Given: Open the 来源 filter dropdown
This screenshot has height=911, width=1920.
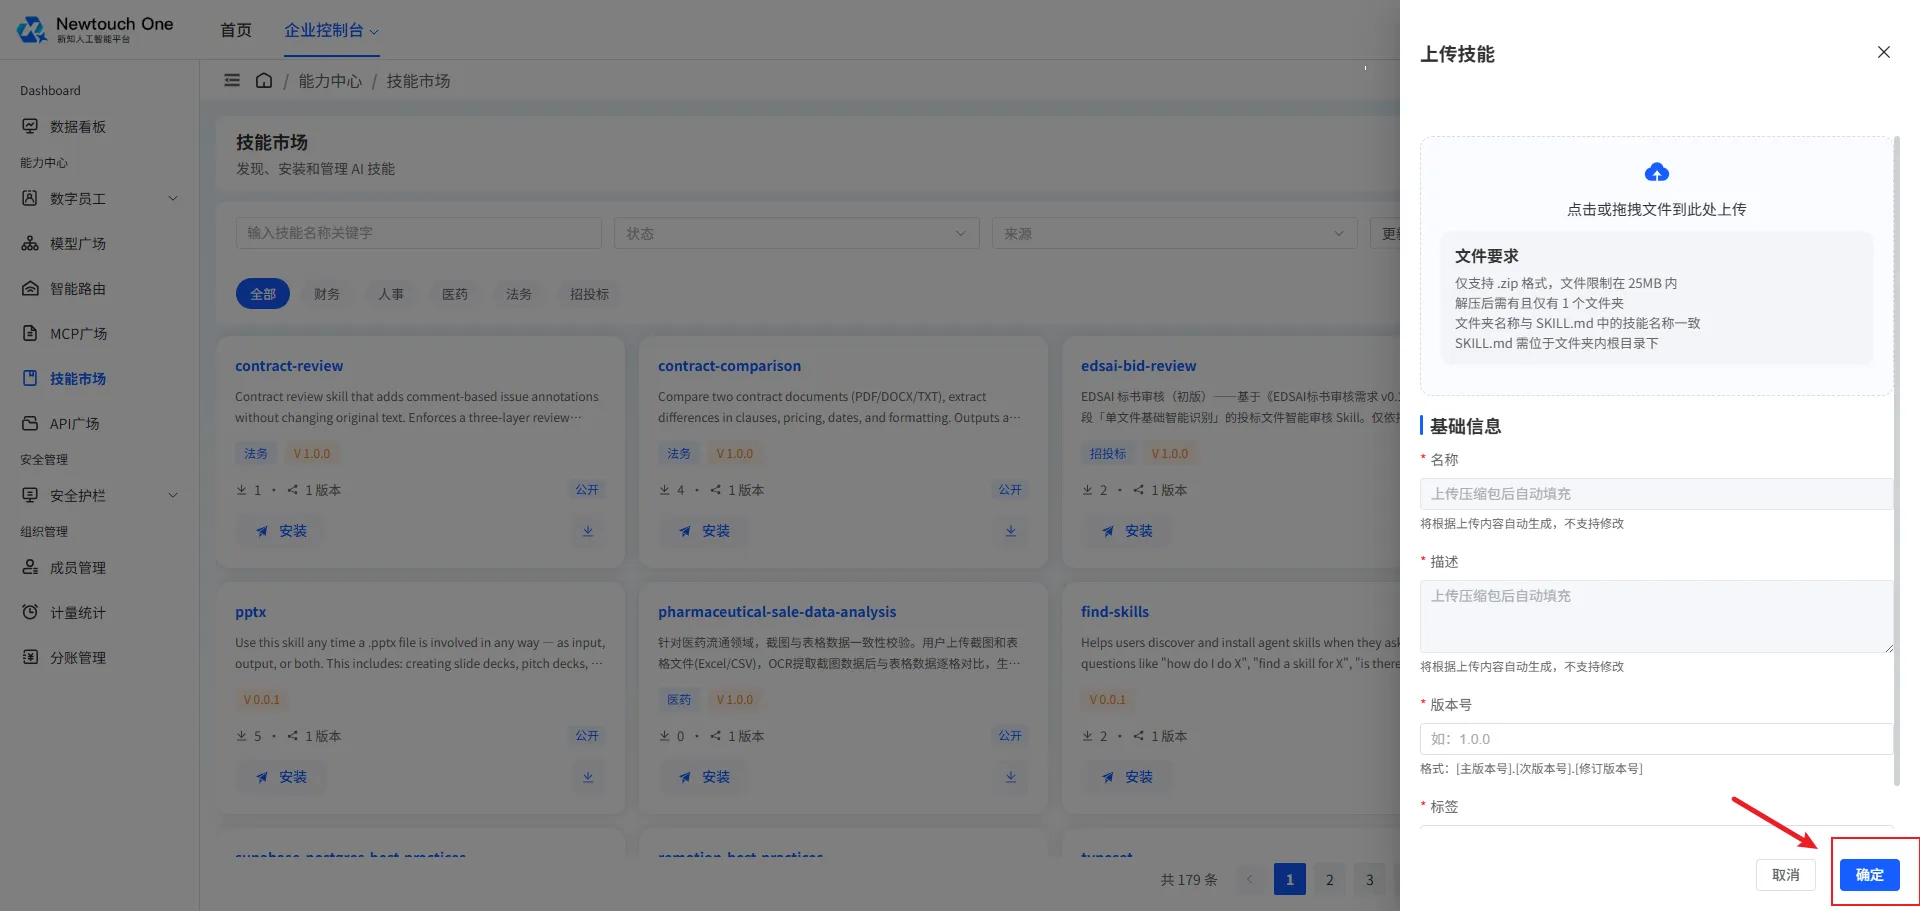Looking at the screenshot, I should (x=1175, y=233).
